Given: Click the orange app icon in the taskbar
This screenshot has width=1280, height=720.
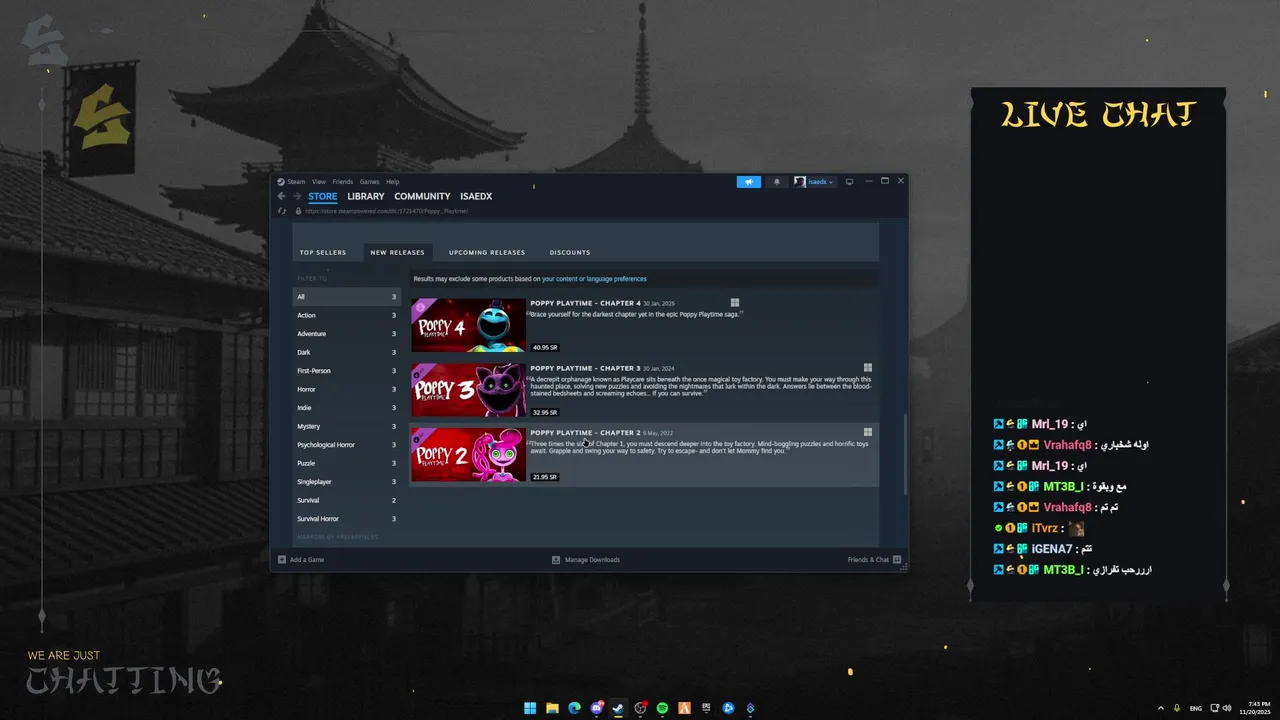Looking at the screenshot, I should (685, 708).
